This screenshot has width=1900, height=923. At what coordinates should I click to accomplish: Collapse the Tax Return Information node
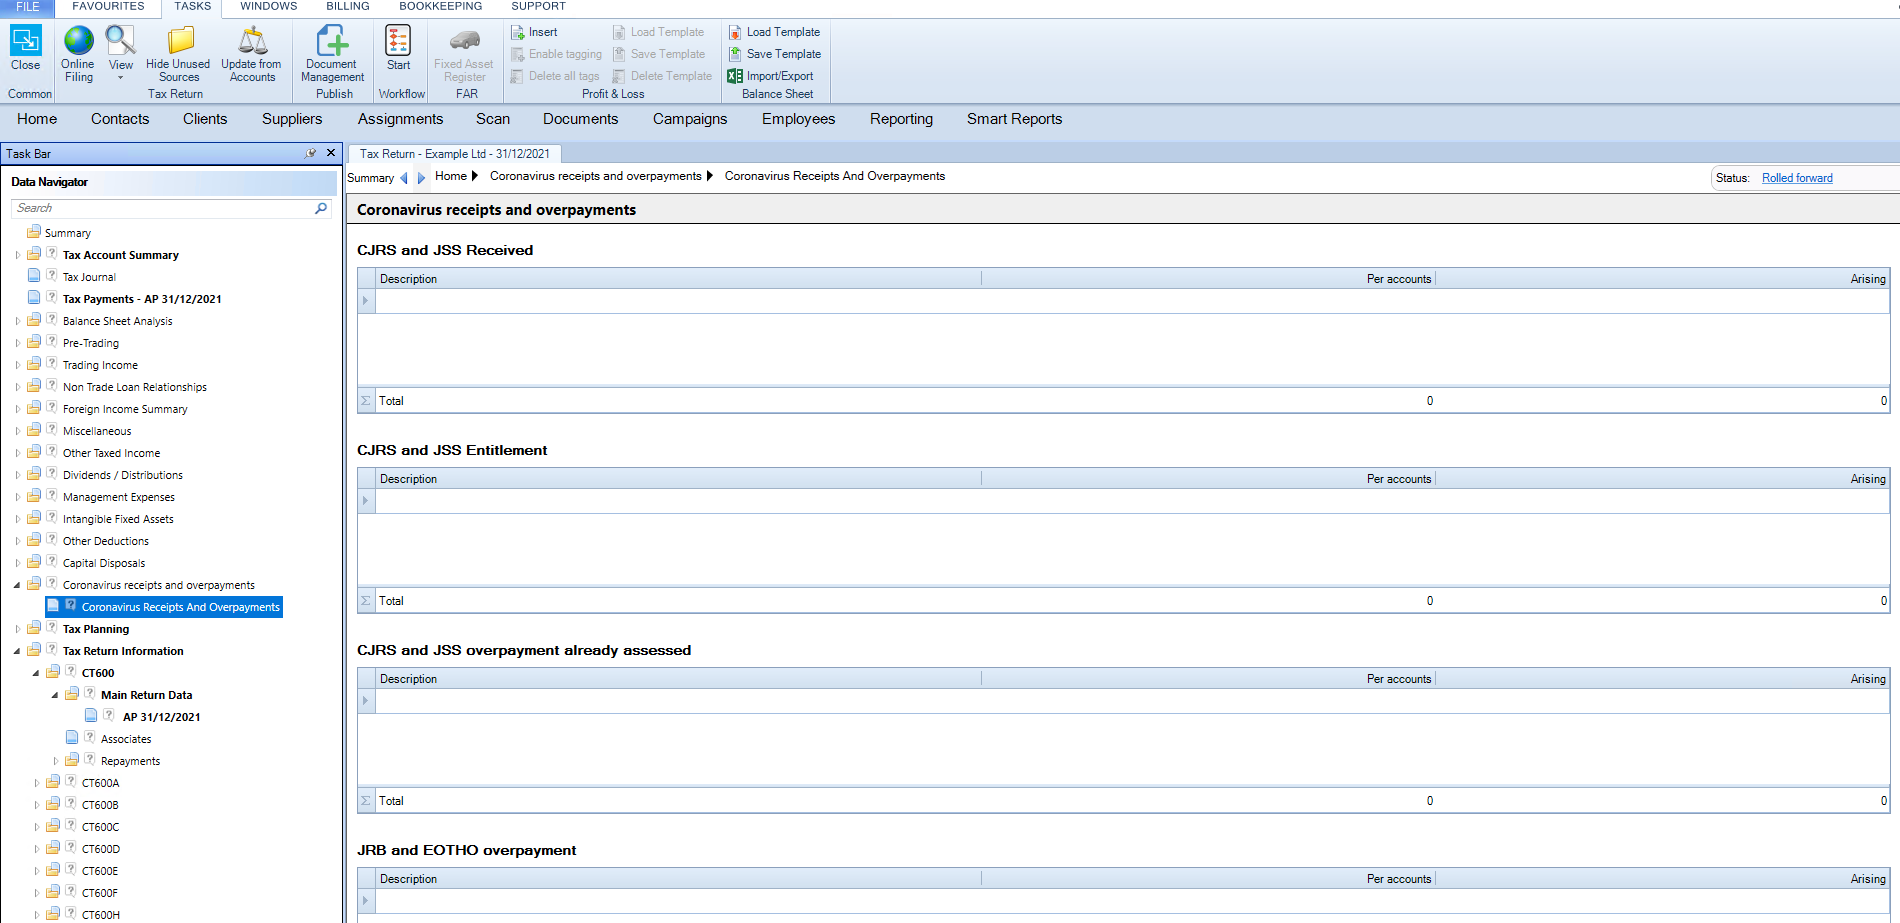coord(17,651)
